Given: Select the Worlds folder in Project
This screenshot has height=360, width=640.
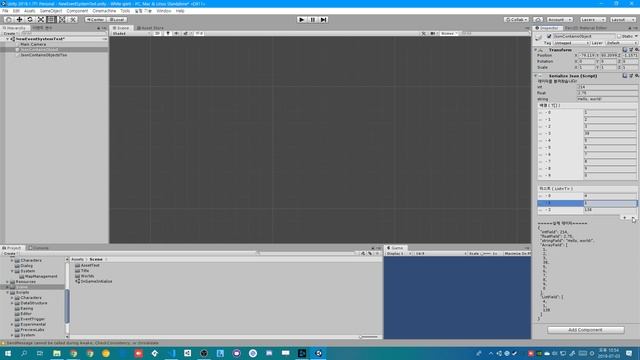Looking at the screenshot, I should (x=87, y=276).
